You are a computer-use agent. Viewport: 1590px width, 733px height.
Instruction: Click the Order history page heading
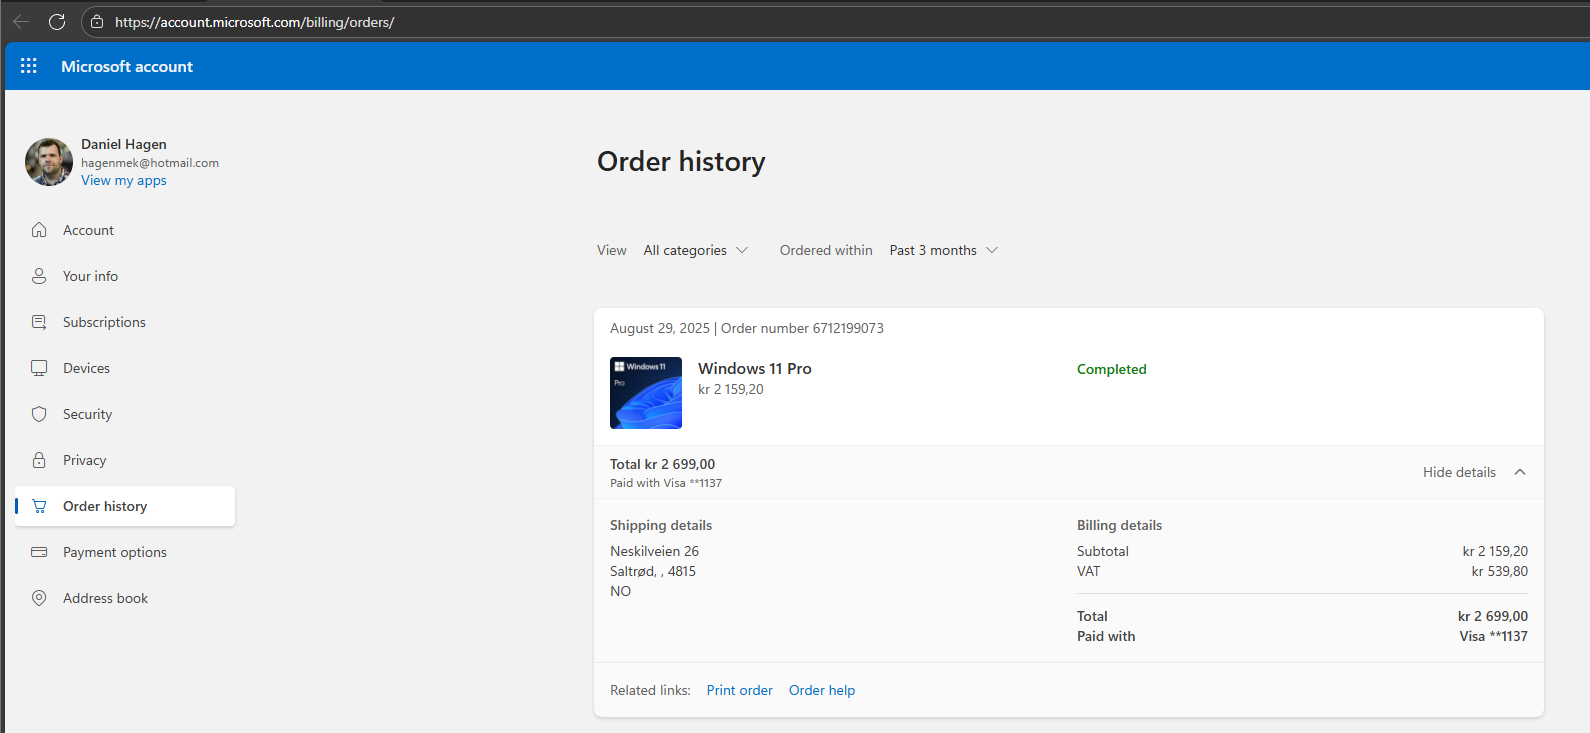point(681,161)
